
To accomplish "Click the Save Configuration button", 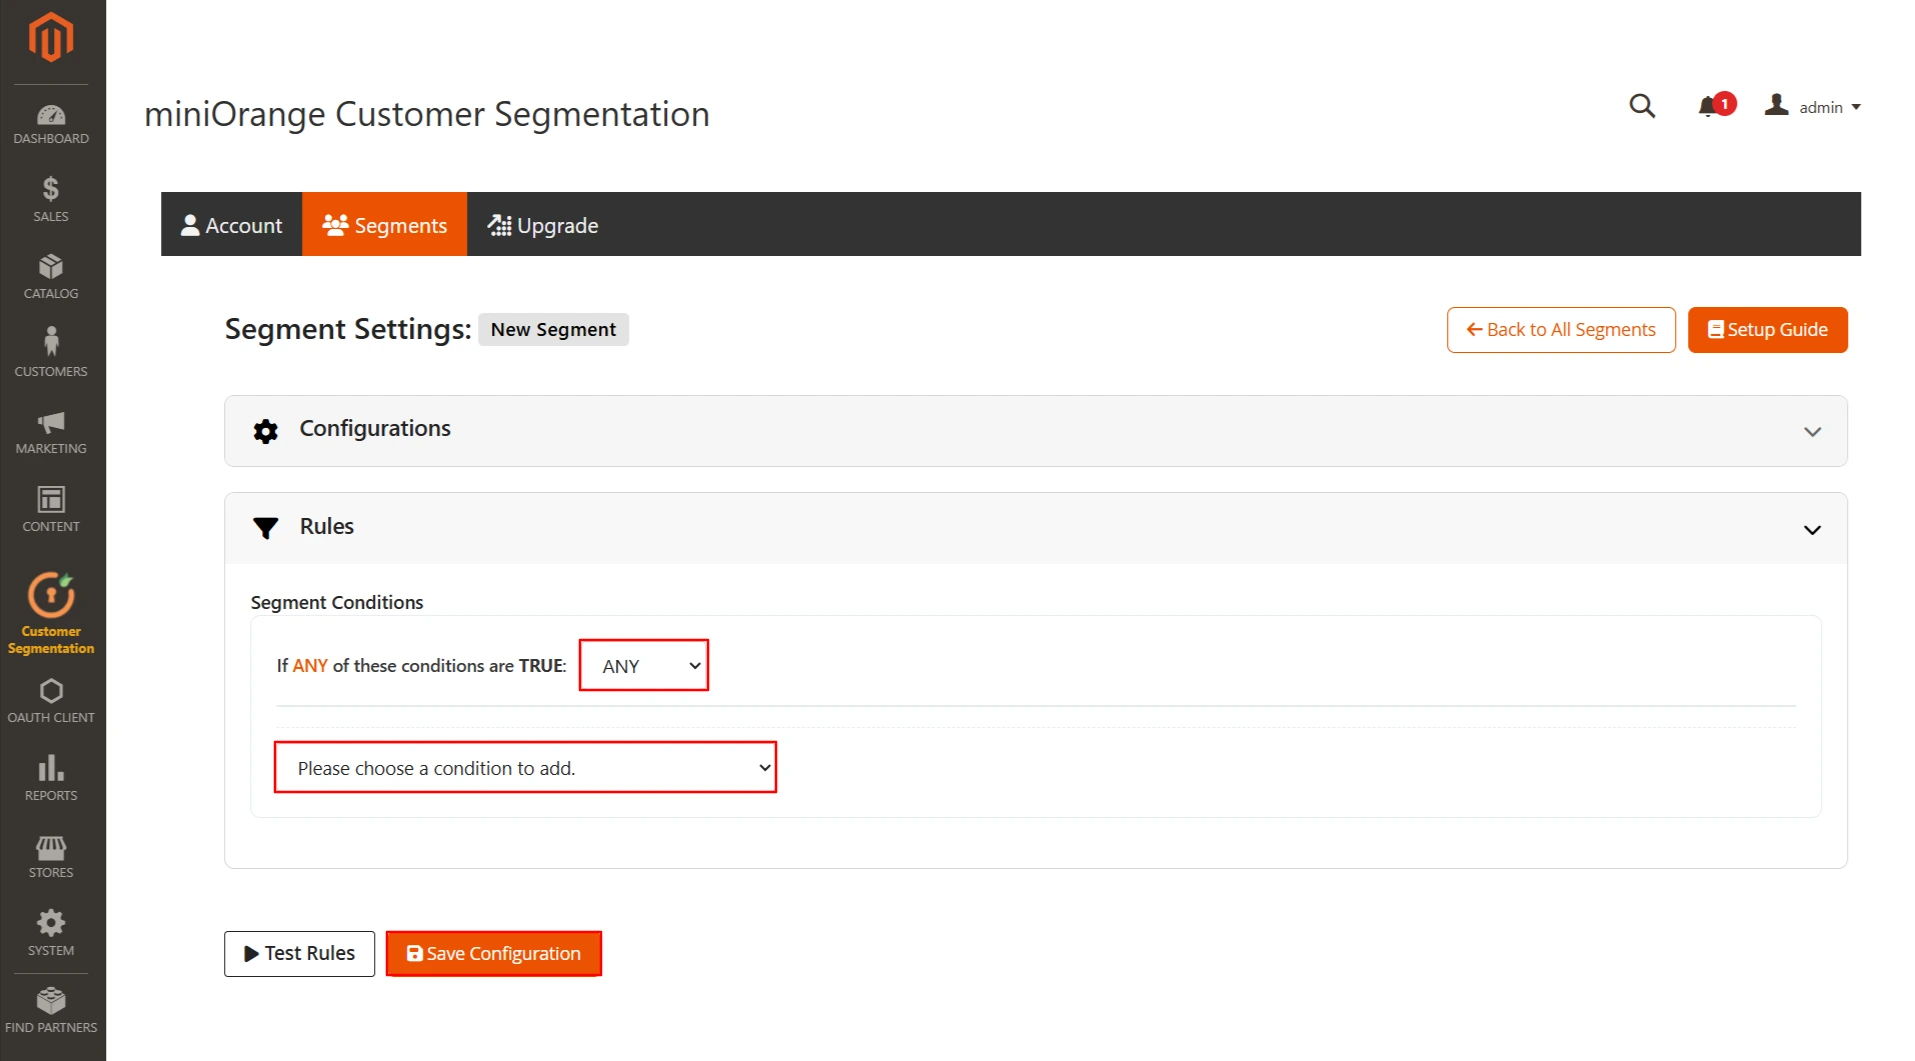I will (493, 953).
